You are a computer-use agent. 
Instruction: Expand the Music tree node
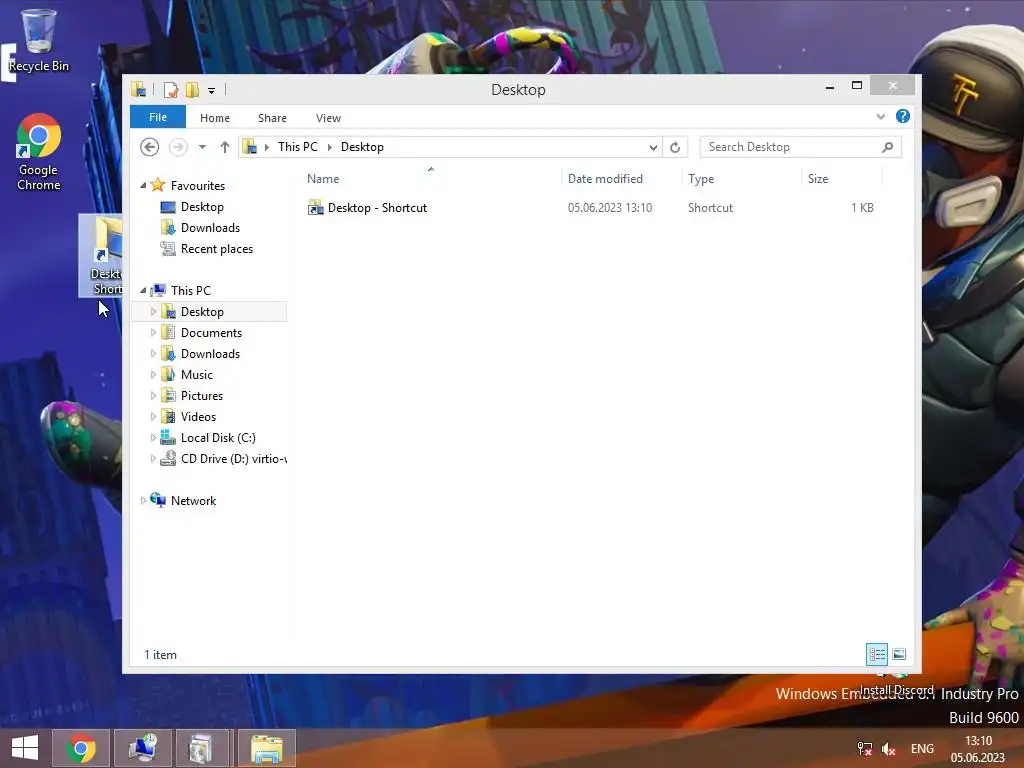153,375
